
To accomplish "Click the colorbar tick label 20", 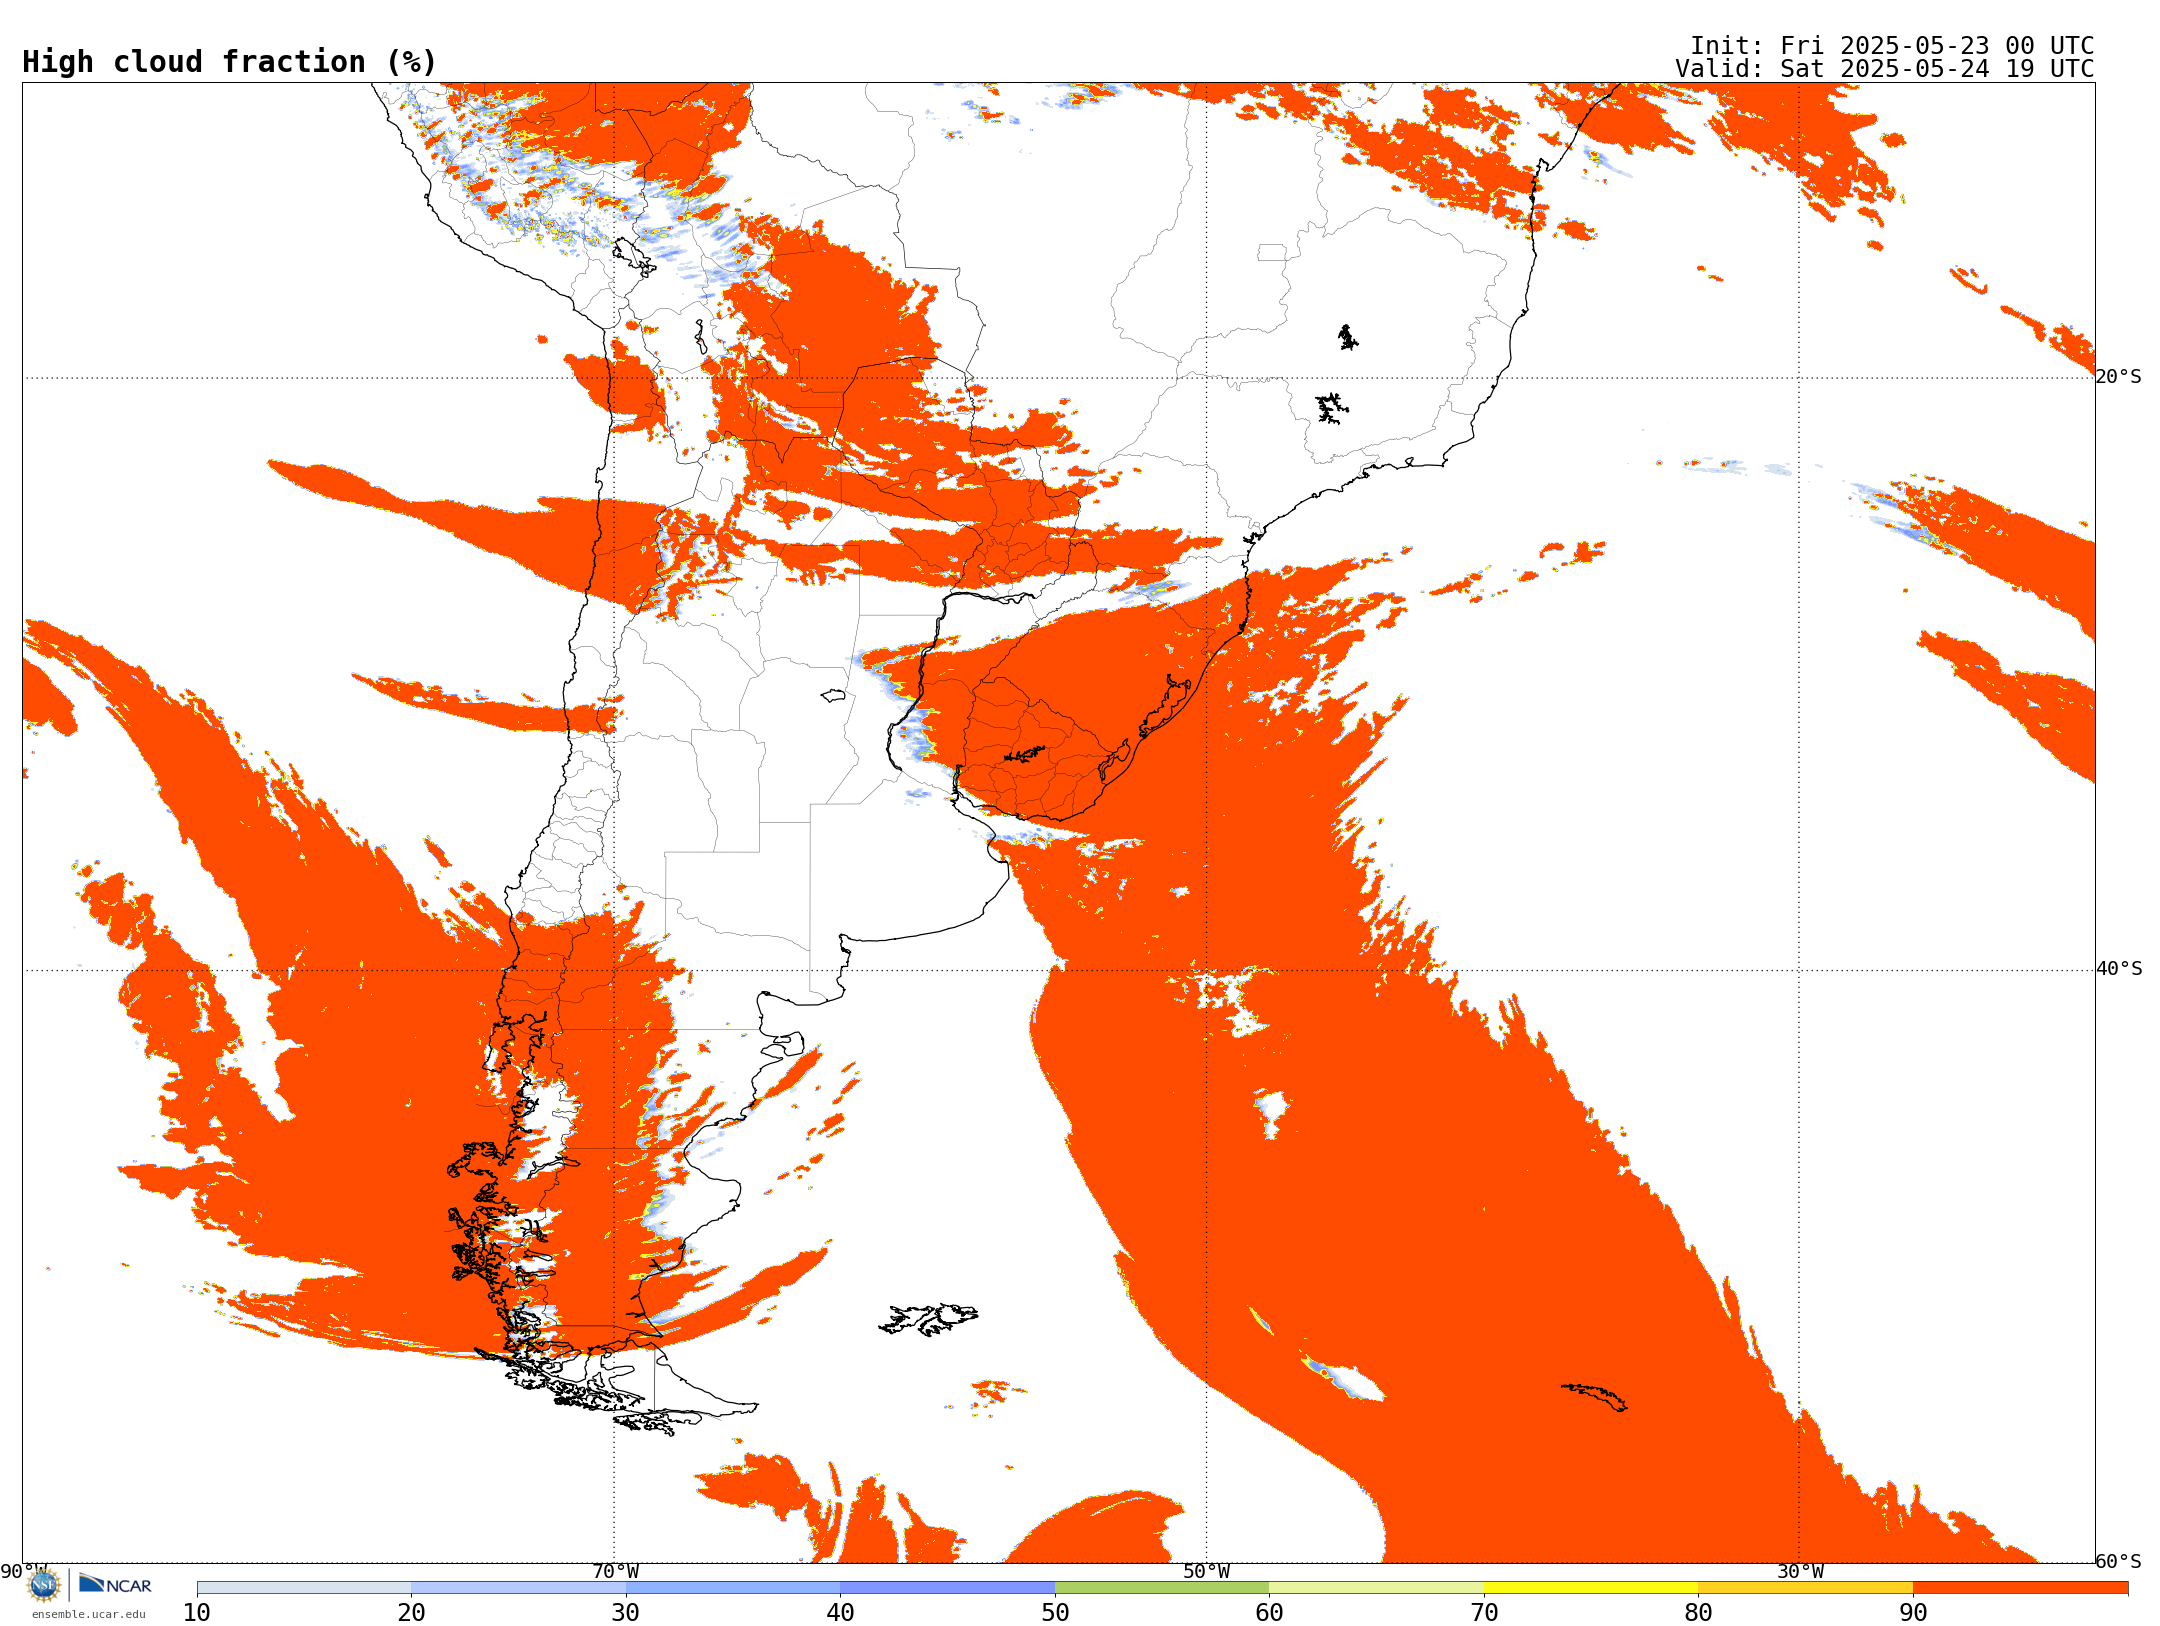I will click(x=411, y=1613).
